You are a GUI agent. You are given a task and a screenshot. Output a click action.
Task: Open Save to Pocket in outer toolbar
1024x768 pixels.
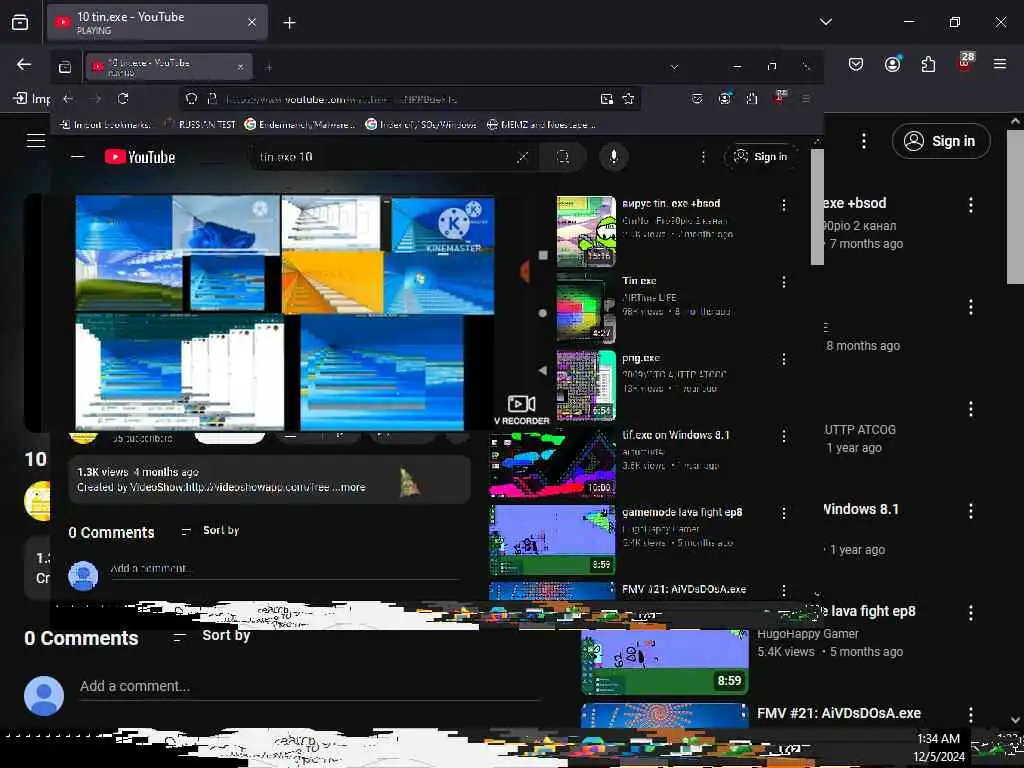click(856, 64)
